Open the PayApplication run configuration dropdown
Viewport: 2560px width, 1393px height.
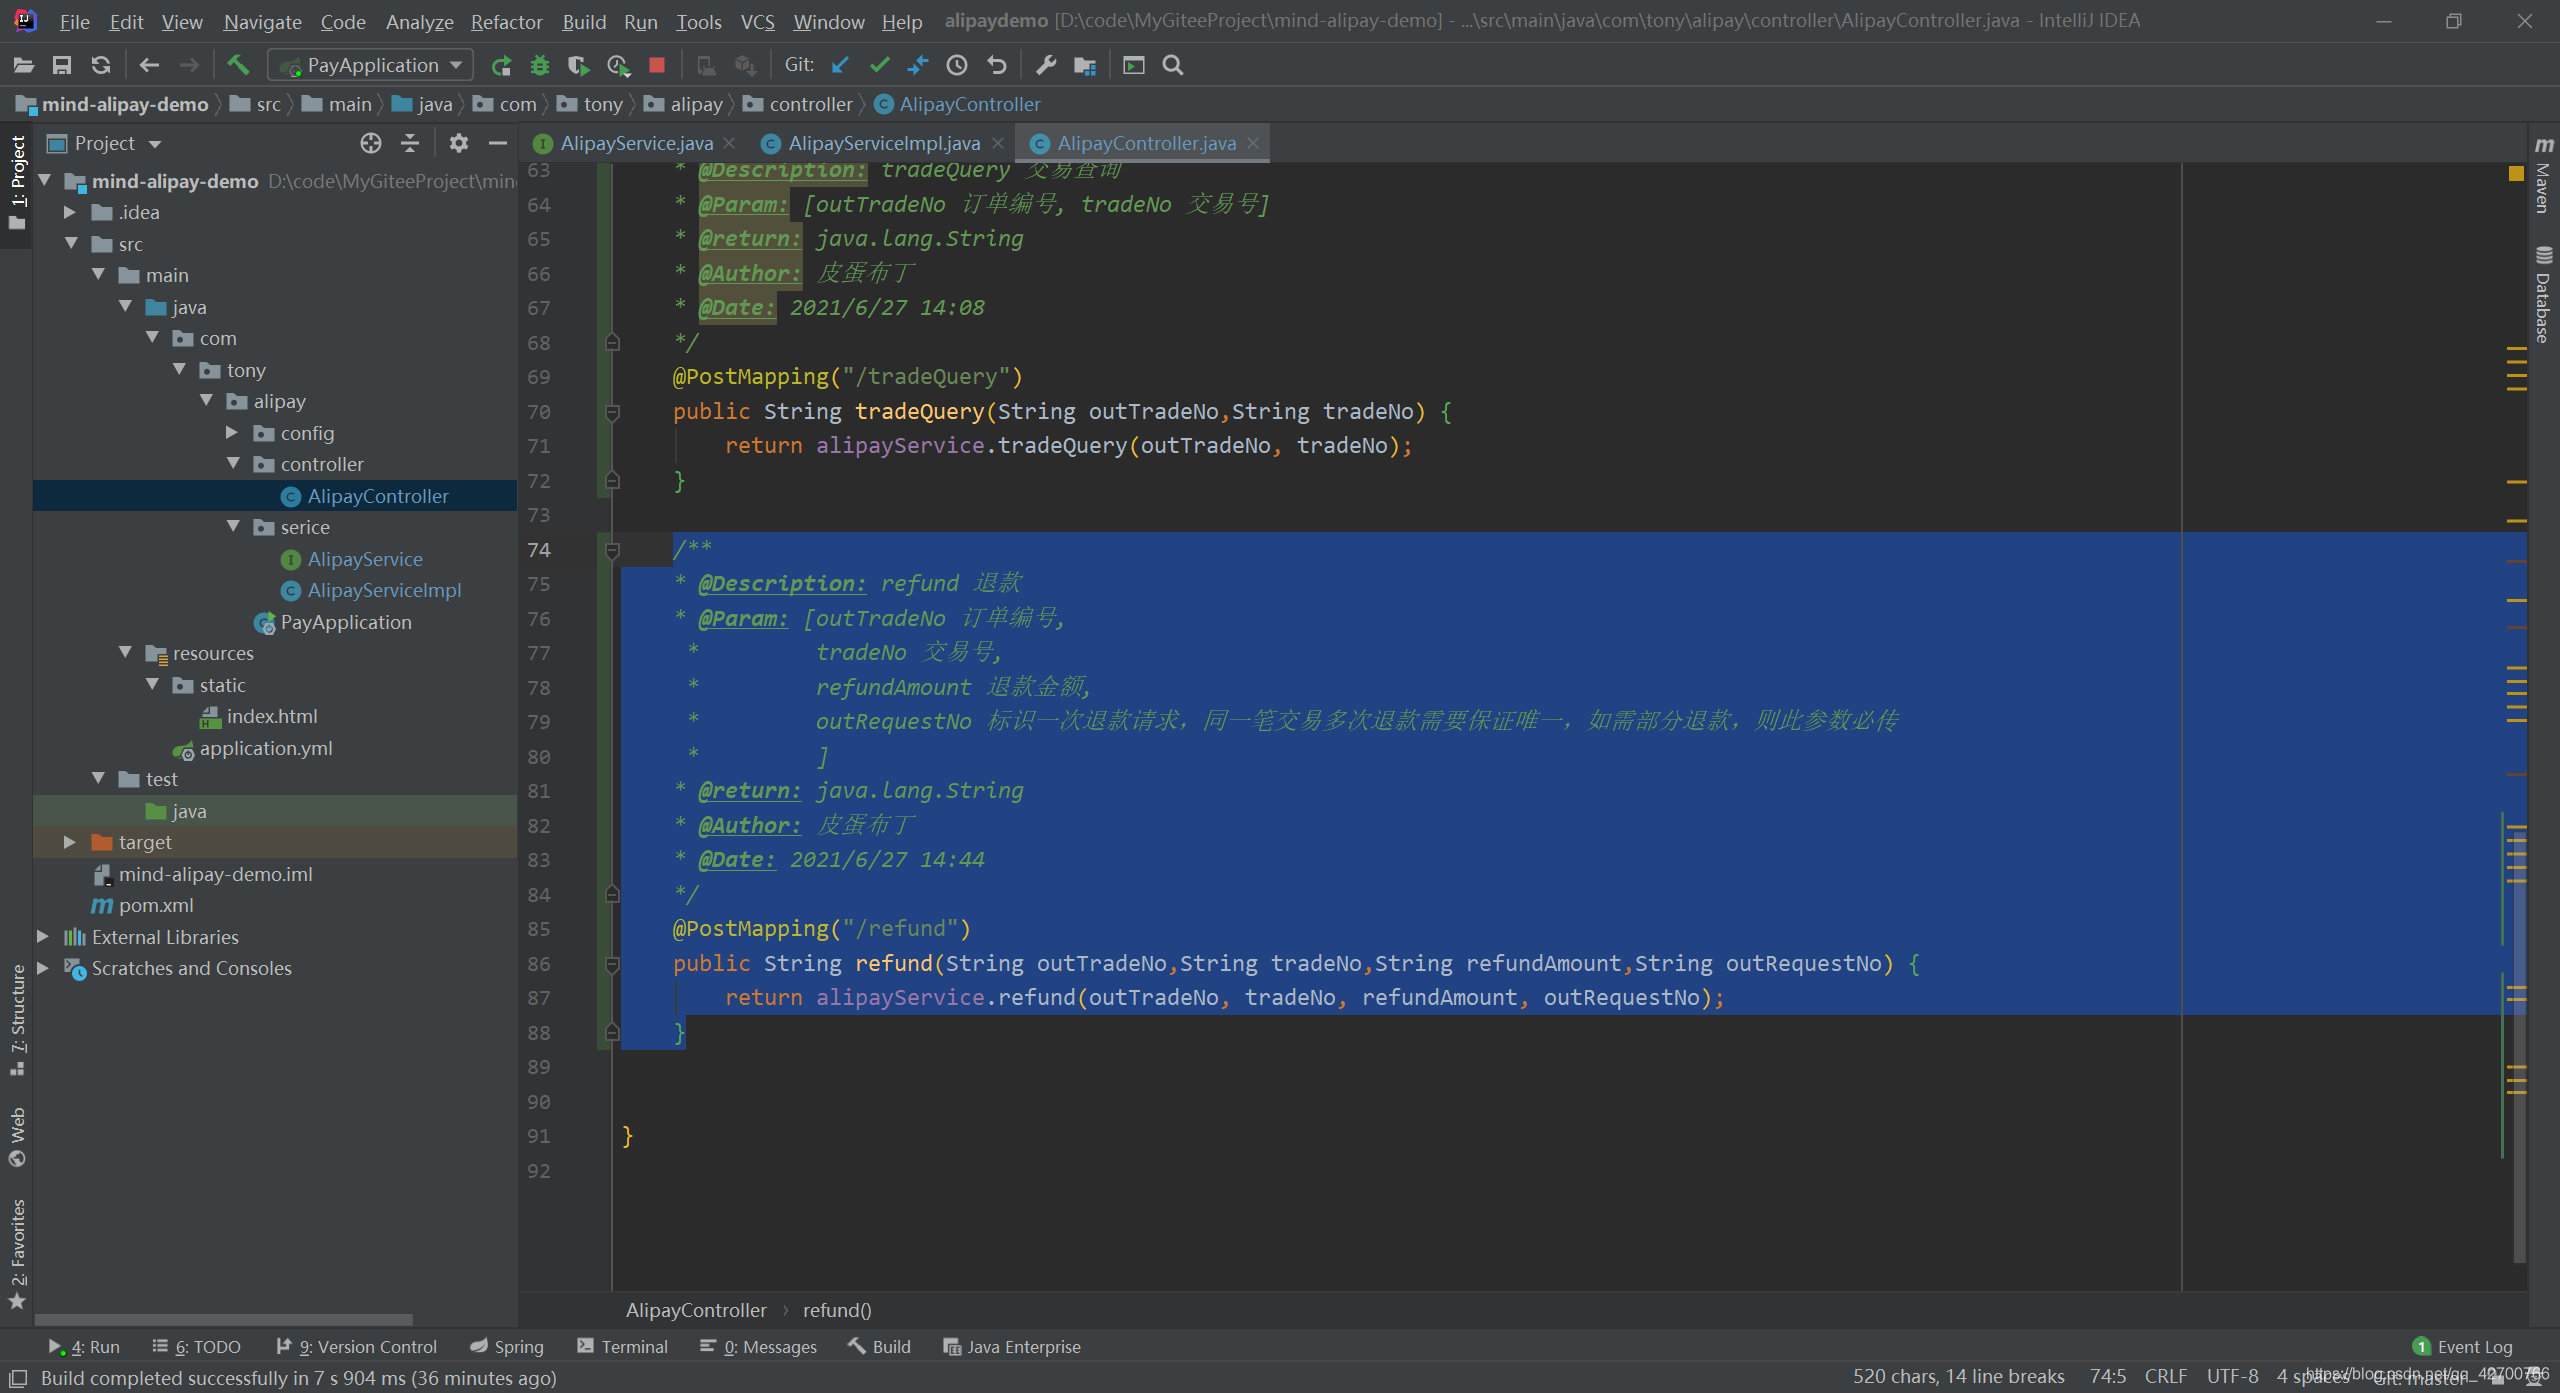(x=371, y=65)
